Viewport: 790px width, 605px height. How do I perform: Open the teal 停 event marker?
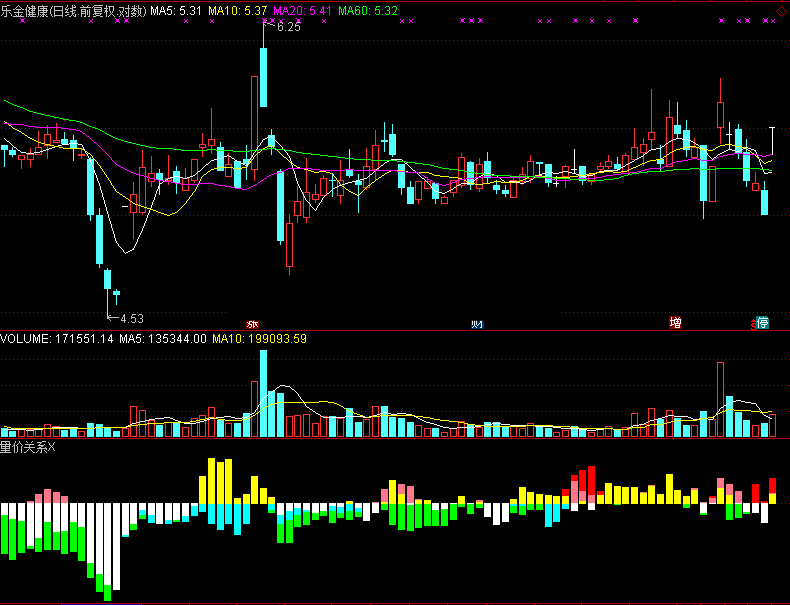763,323
